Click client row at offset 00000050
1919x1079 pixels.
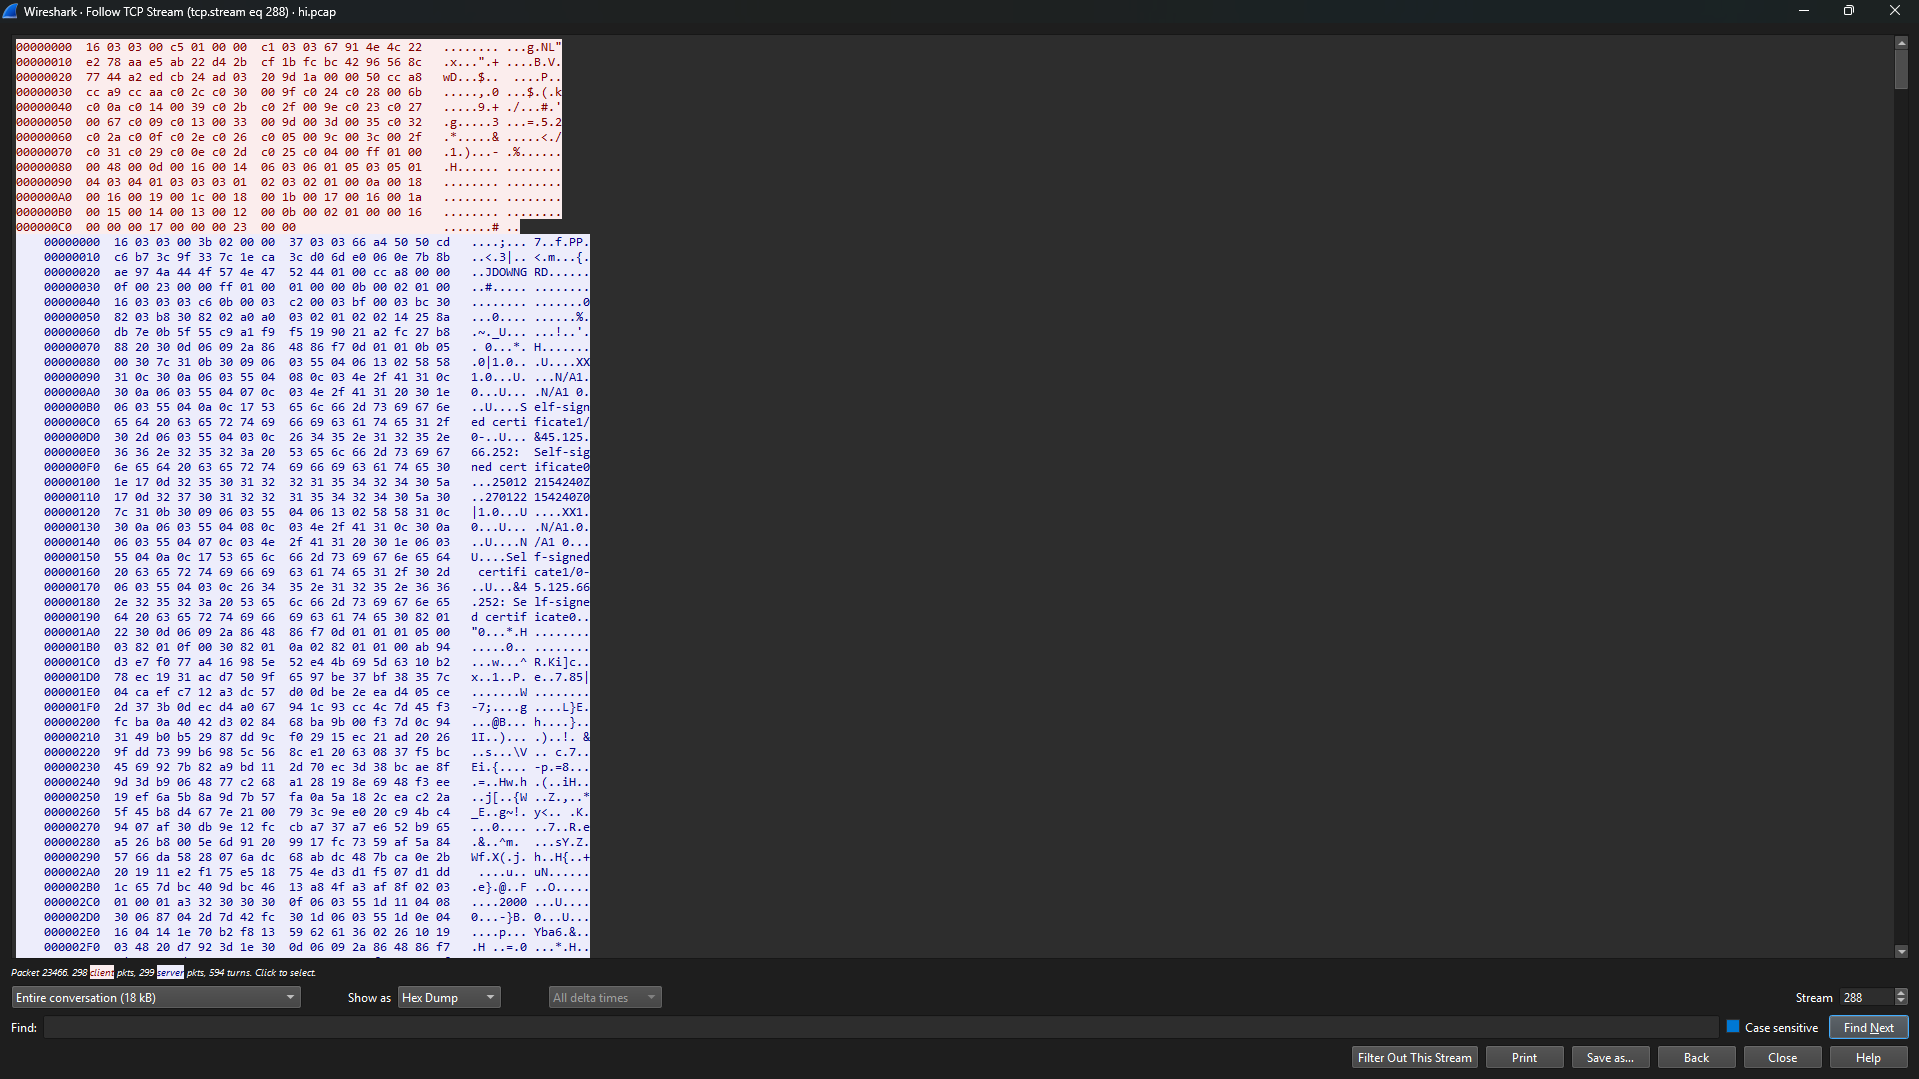[288, 122]
